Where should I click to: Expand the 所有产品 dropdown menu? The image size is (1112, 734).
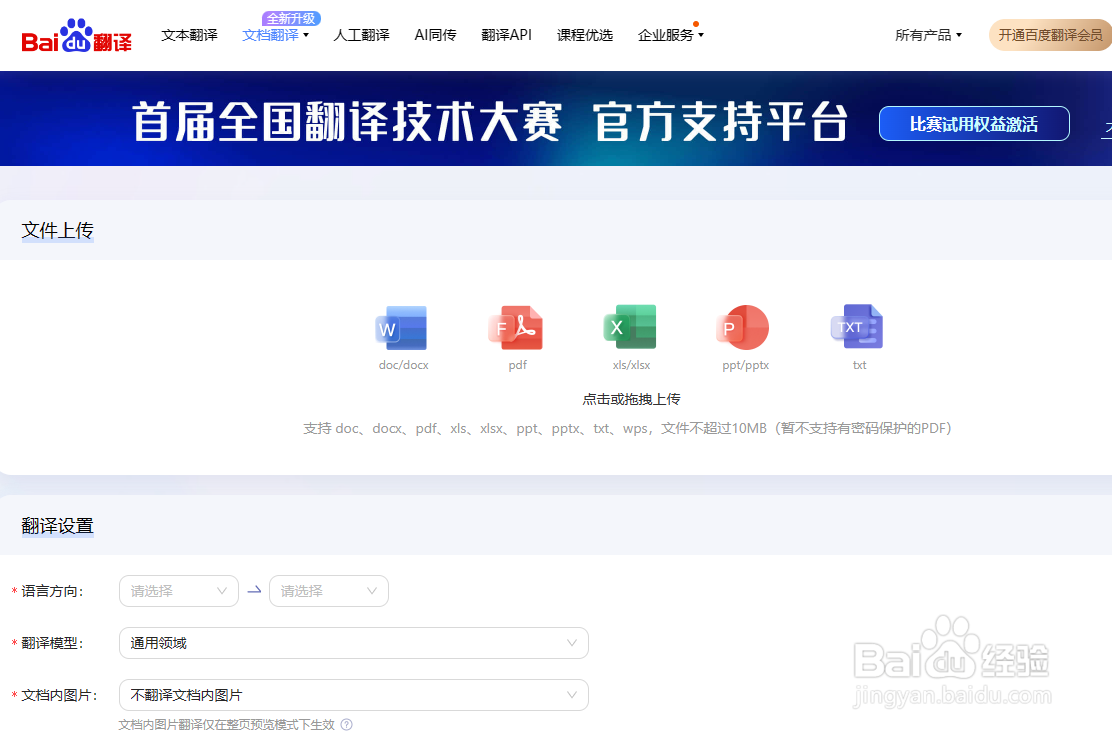928,34
